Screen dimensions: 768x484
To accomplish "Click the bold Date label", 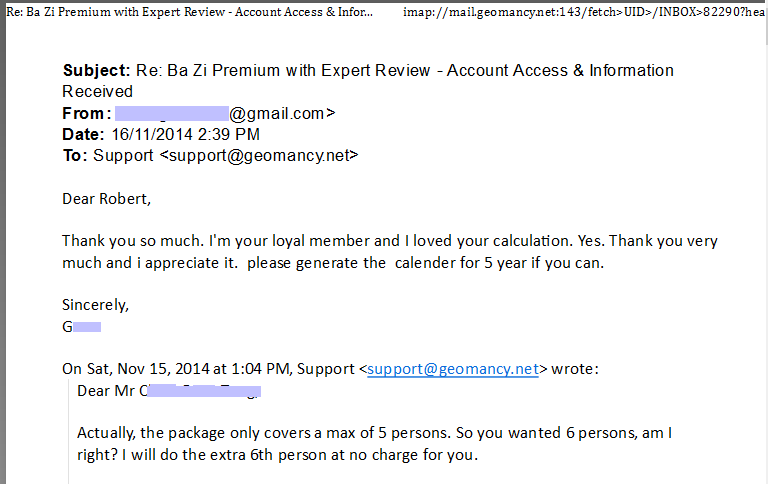I will [83, 135].
